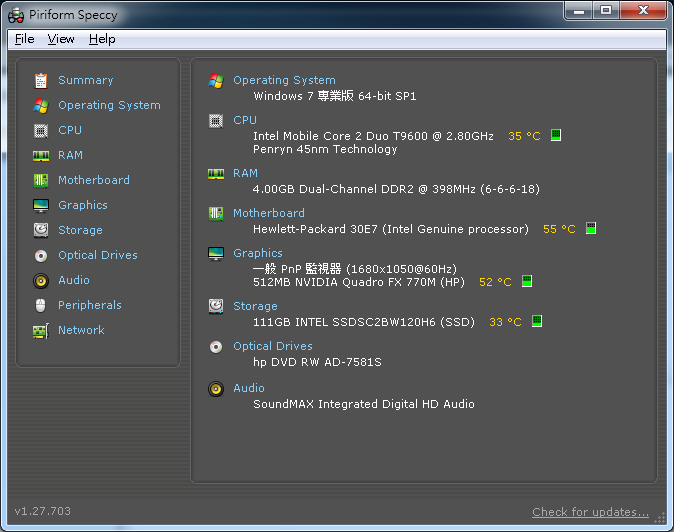Click the Peripherals mouse icon in sidebar
Screen dimensions: 674x532
tap(40, 306)
